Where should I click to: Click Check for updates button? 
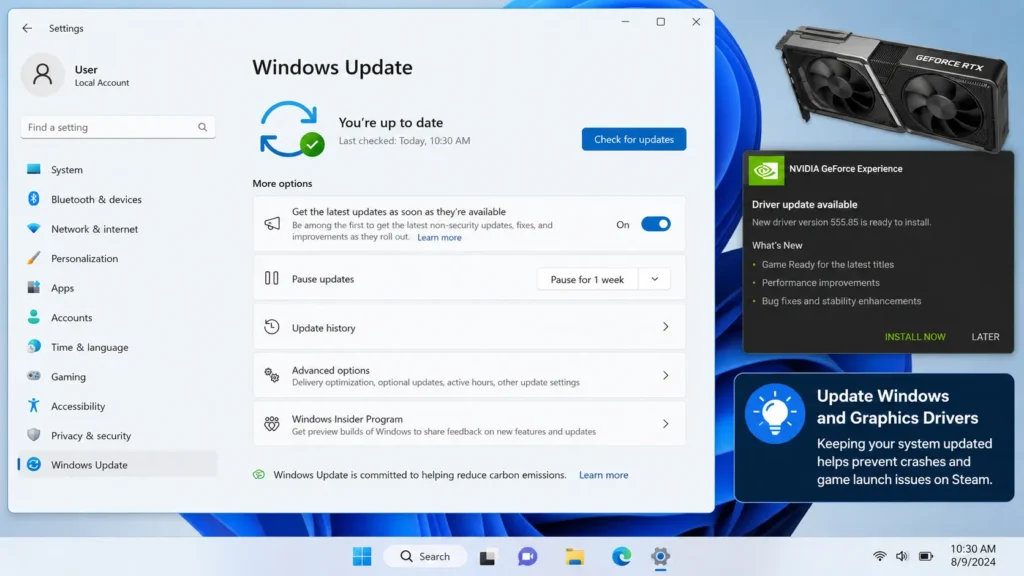633,139
